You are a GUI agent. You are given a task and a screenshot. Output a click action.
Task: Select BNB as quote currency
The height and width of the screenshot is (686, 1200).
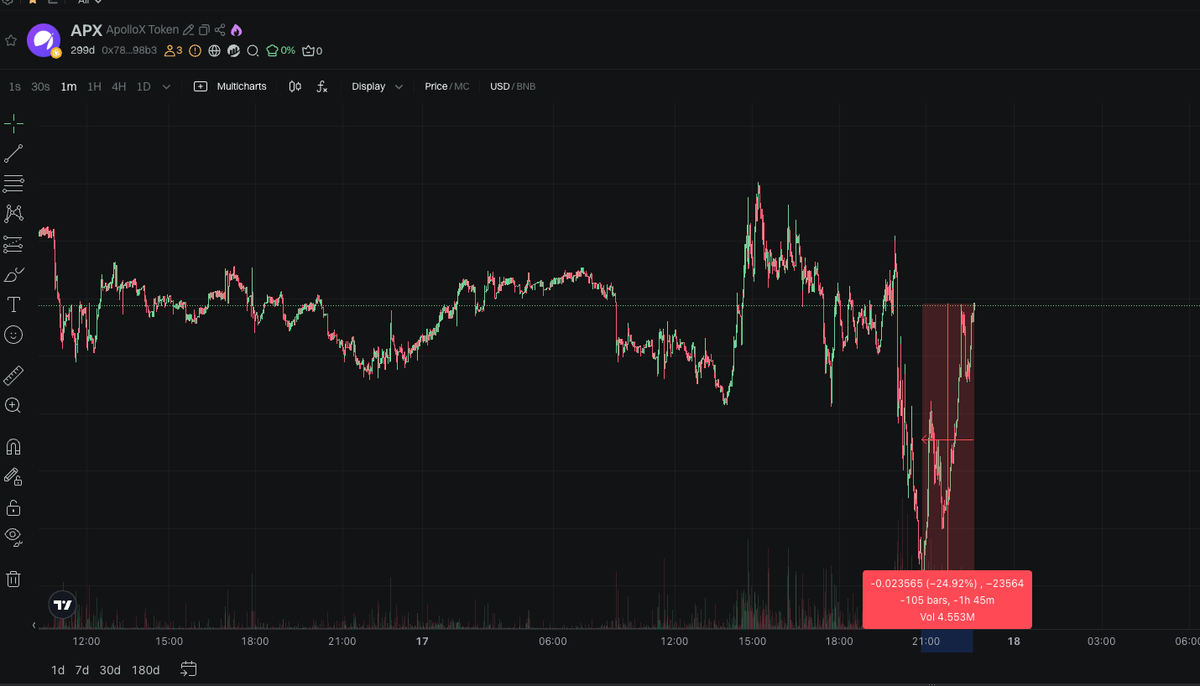click(526, 87)
